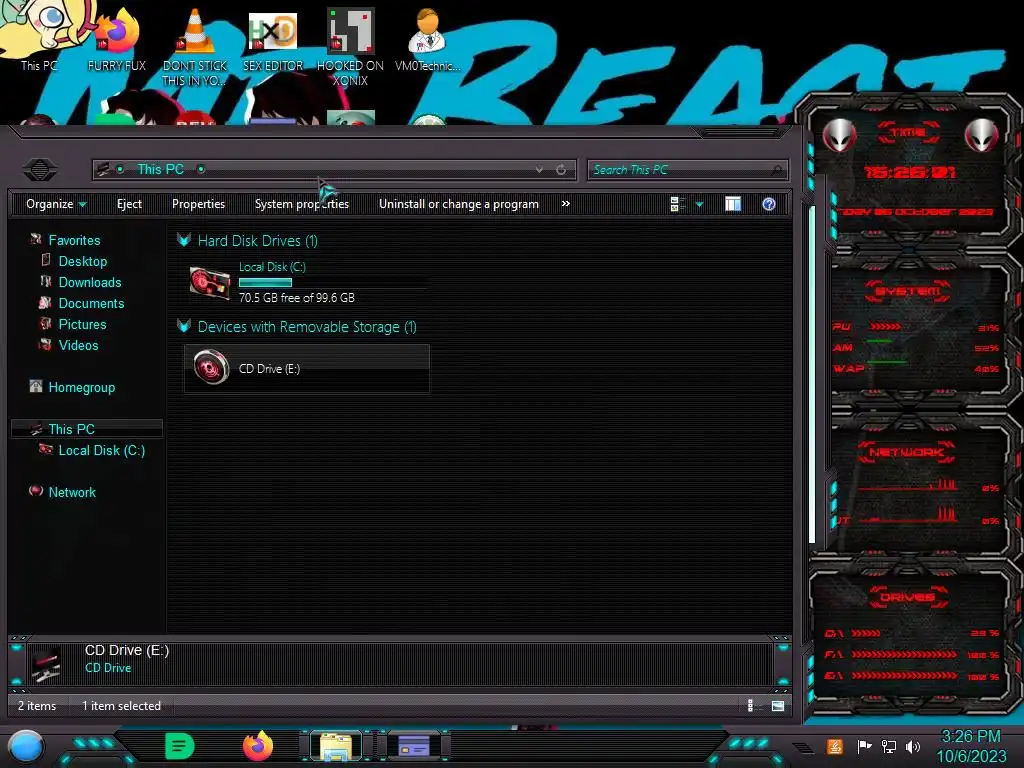The width and height of the screenshot is (1024, 768).
Task: Click the left alien head gadget icon
Action: click(839, 135)
